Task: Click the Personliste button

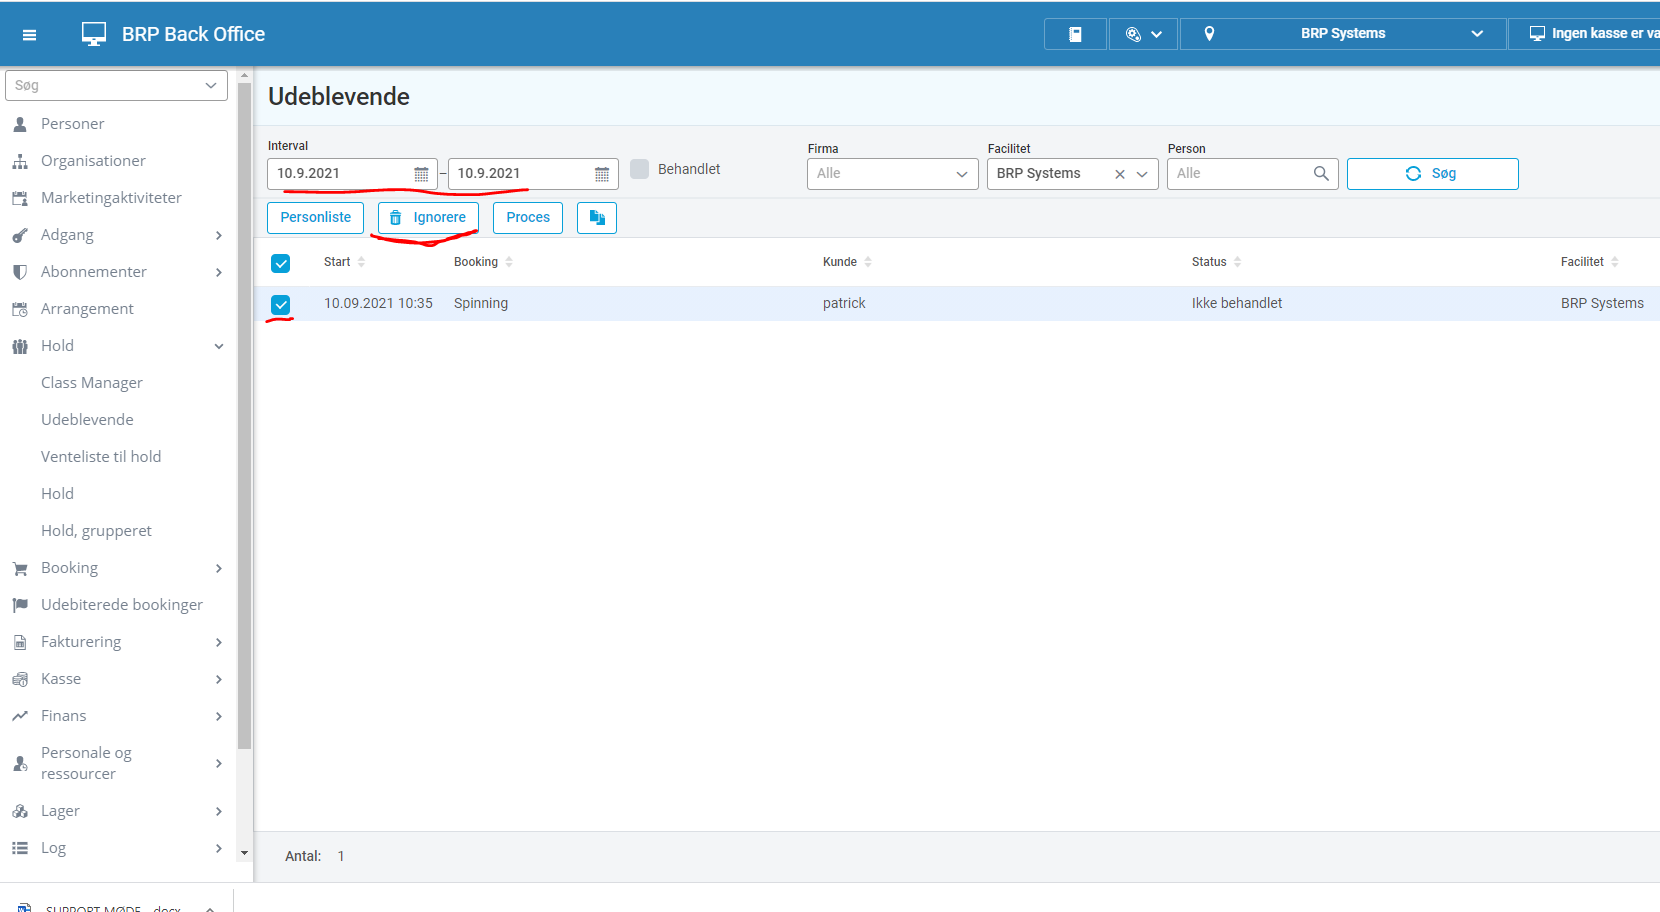Action: click(x=316, y=218)
